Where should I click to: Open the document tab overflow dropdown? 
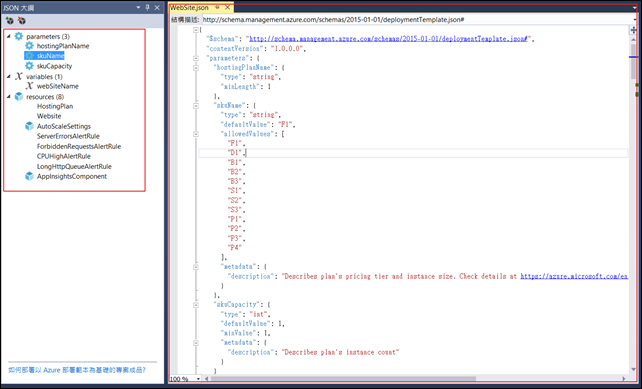coord(635,7)
